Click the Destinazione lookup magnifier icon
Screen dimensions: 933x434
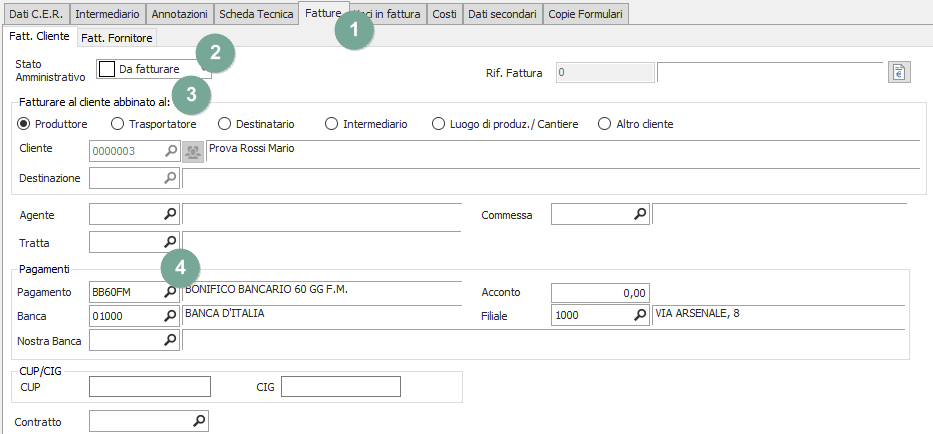click(171, 178)
